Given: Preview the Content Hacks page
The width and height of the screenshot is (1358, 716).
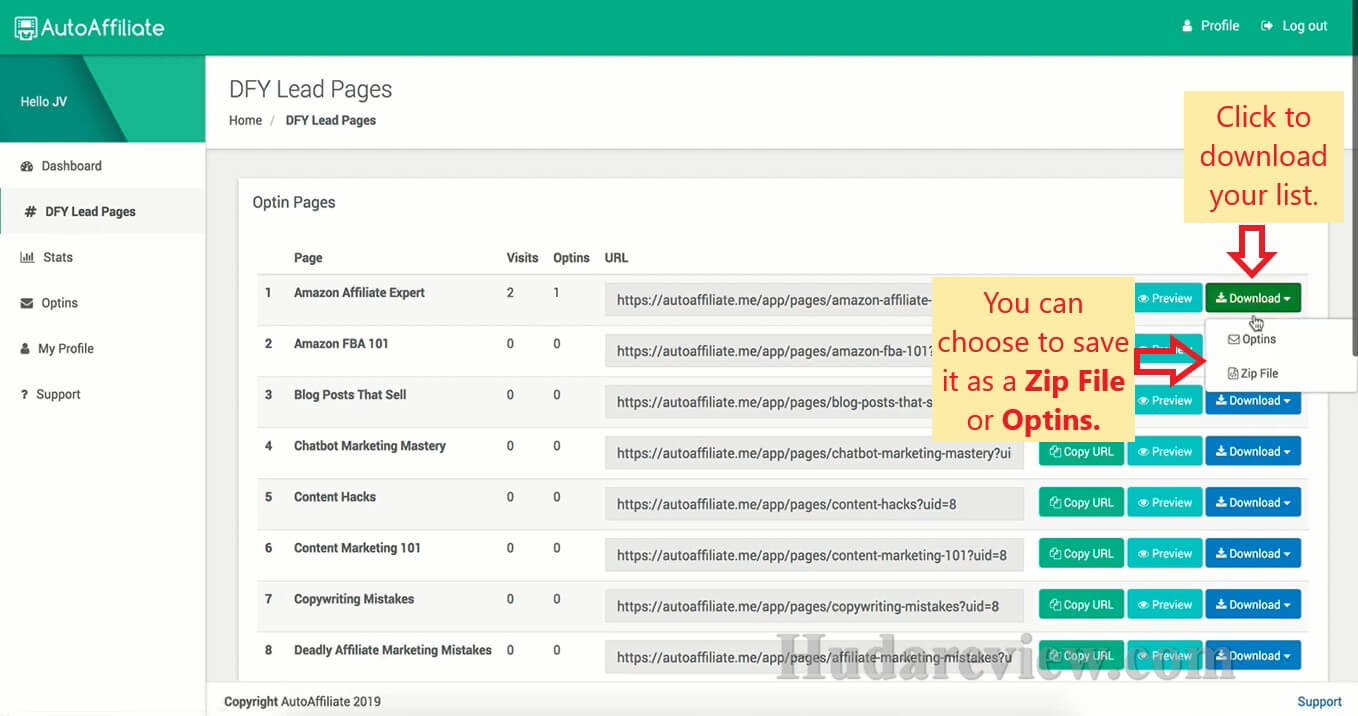Looking at the screenshot, I should (x=1165, y=503).
